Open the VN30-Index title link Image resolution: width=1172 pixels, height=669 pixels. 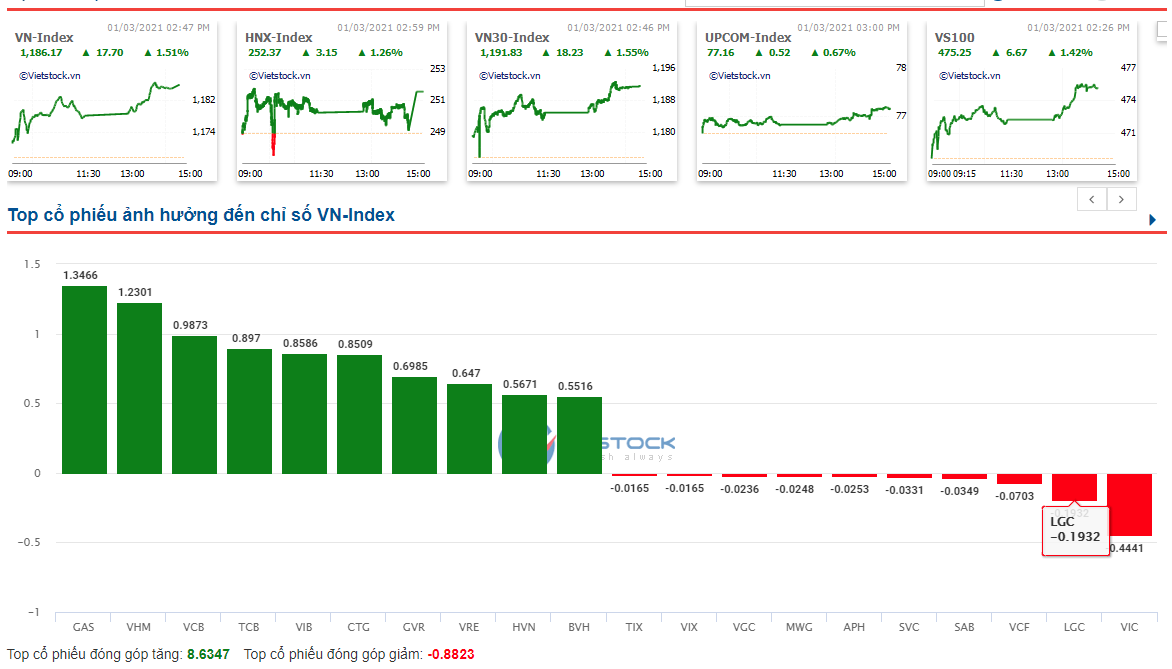512,38
